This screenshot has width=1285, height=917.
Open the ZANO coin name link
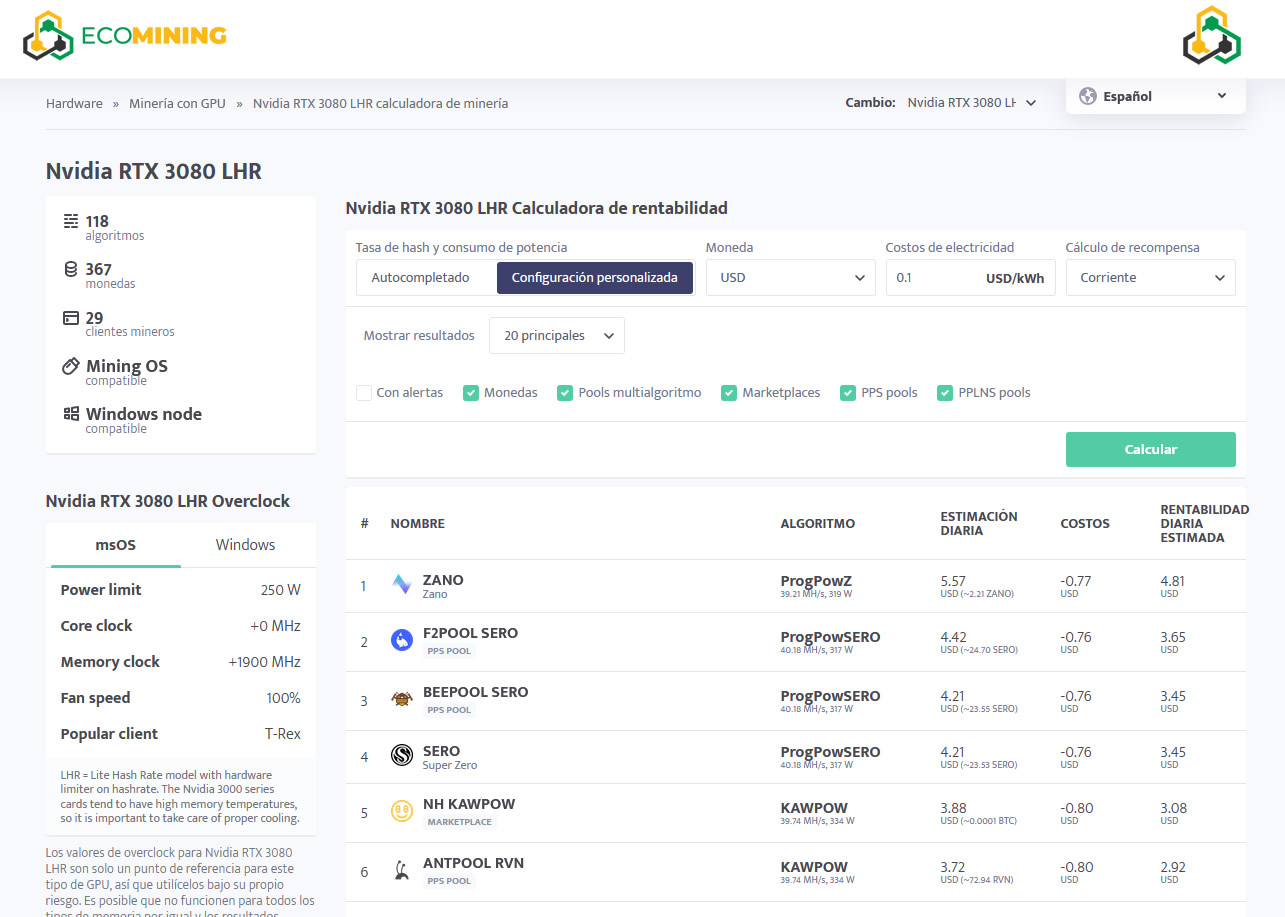[x=443, y=580]
